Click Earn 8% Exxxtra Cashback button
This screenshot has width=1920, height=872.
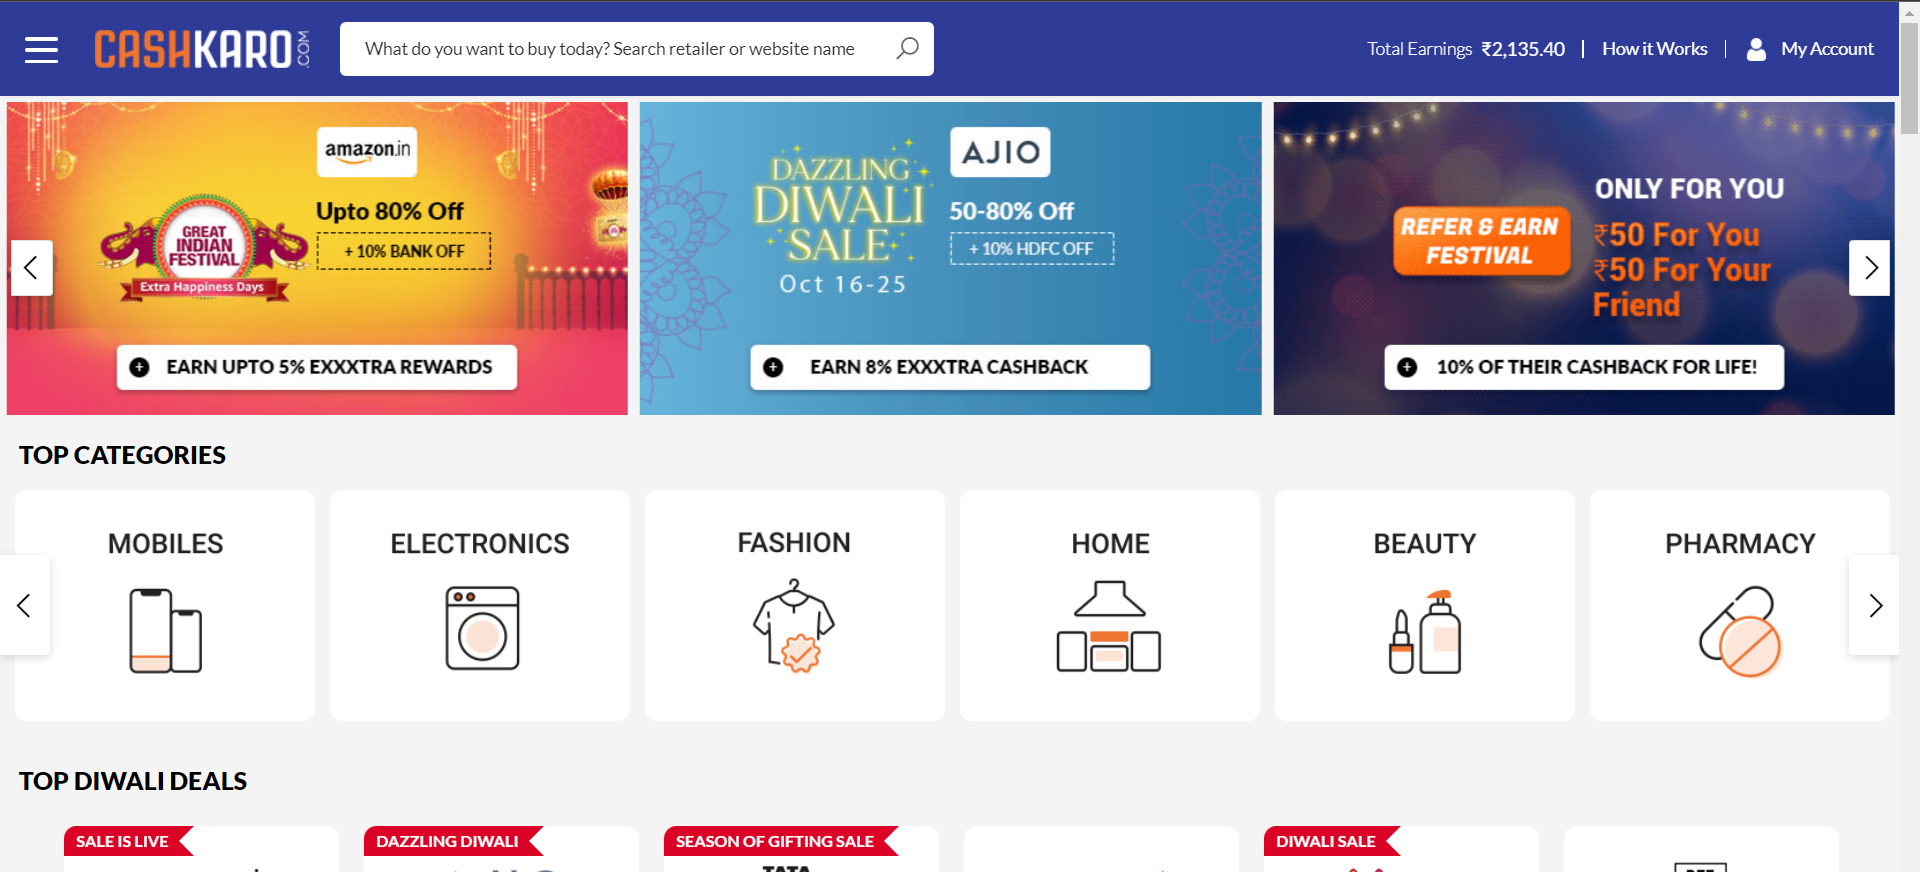(x=950, y=367)
